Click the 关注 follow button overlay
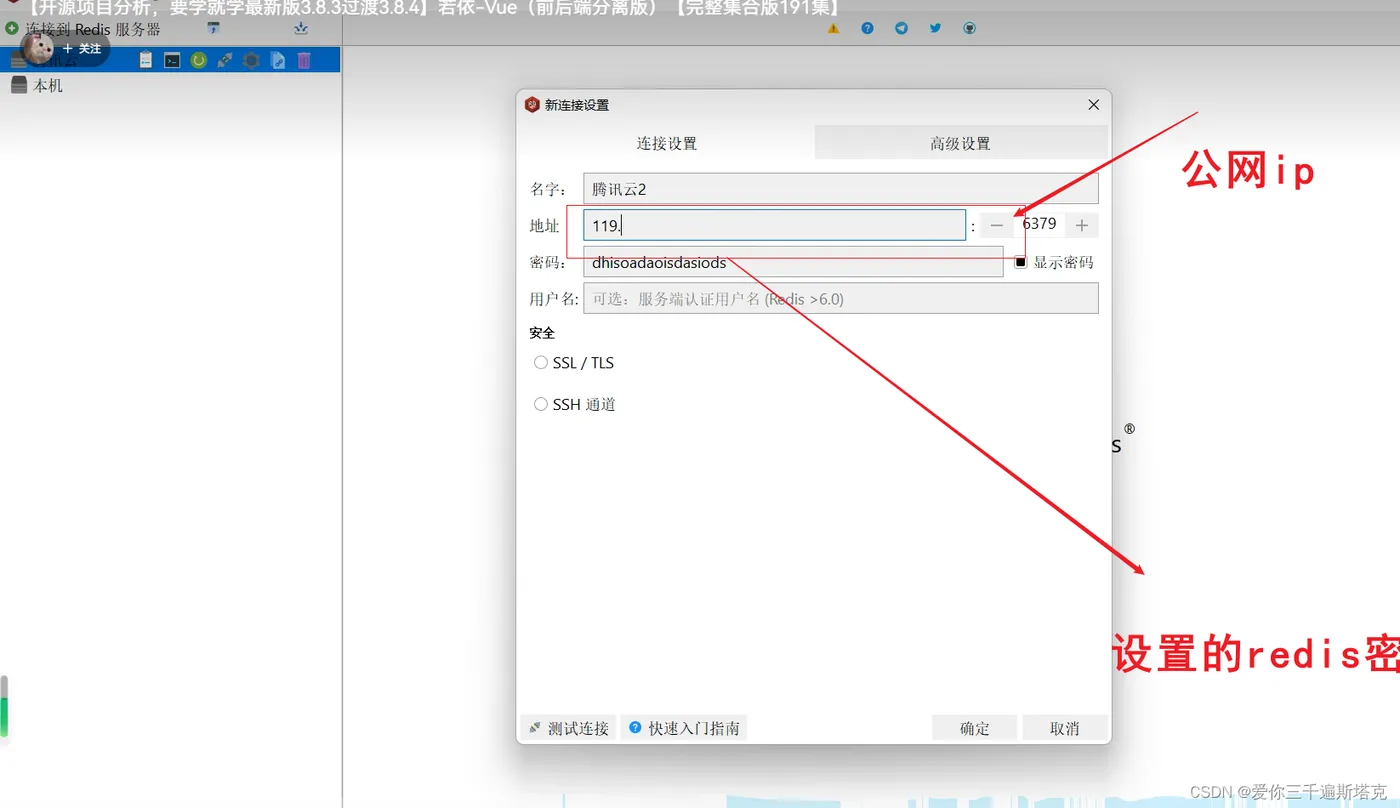1400x808 pixels. tap(82, 48)
